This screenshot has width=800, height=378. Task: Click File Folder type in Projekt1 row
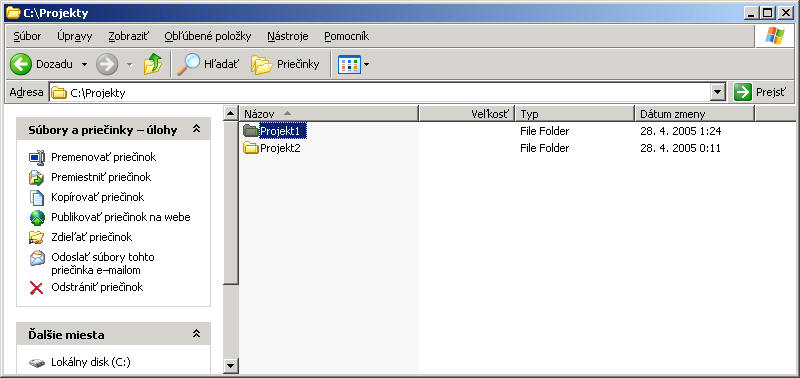coord(544,131)
